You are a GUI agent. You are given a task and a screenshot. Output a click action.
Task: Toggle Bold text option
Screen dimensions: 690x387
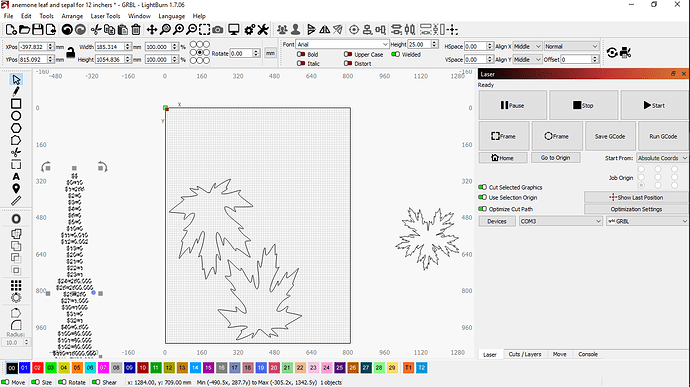(301, 54)
